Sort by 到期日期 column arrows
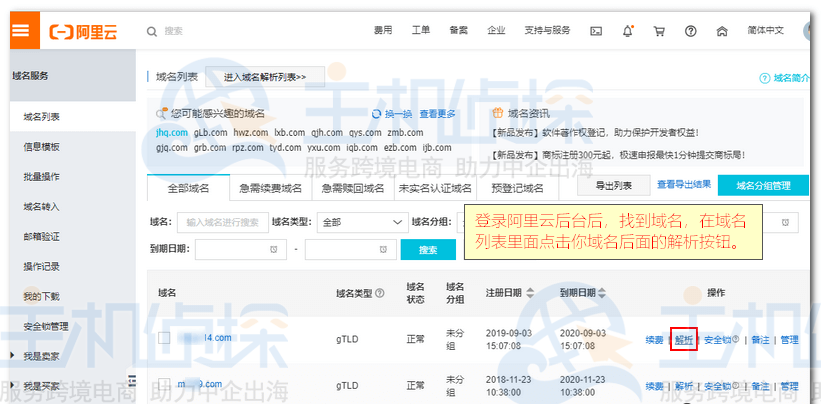This screenshot has height=404, width=821. (x=602, y=293)
